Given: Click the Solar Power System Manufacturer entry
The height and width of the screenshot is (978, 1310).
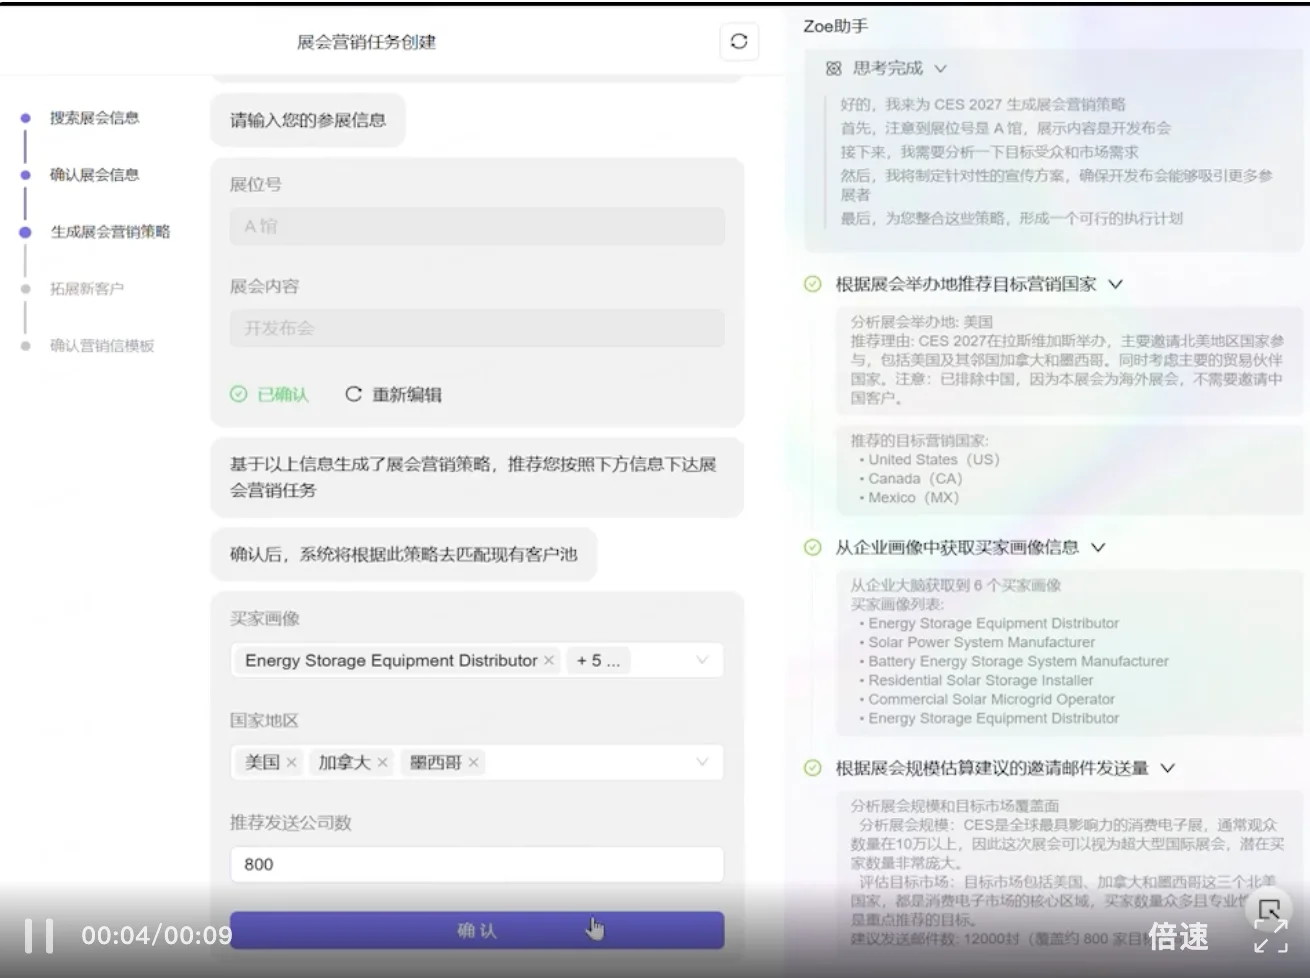Looking at the screenshot, I should pos(981,642).
